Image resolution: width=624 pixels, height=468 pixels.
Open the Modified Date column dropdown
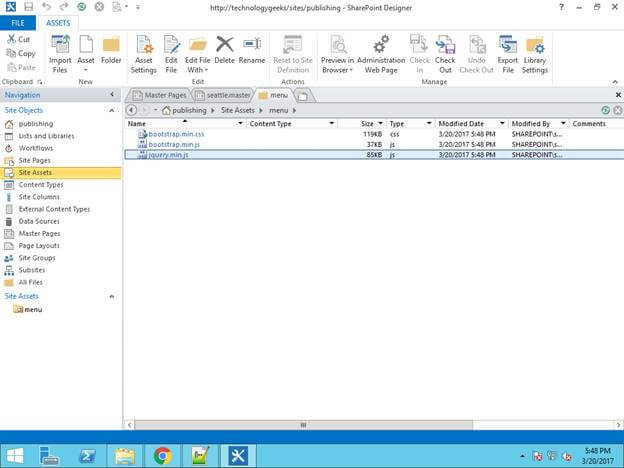[502, 123]
